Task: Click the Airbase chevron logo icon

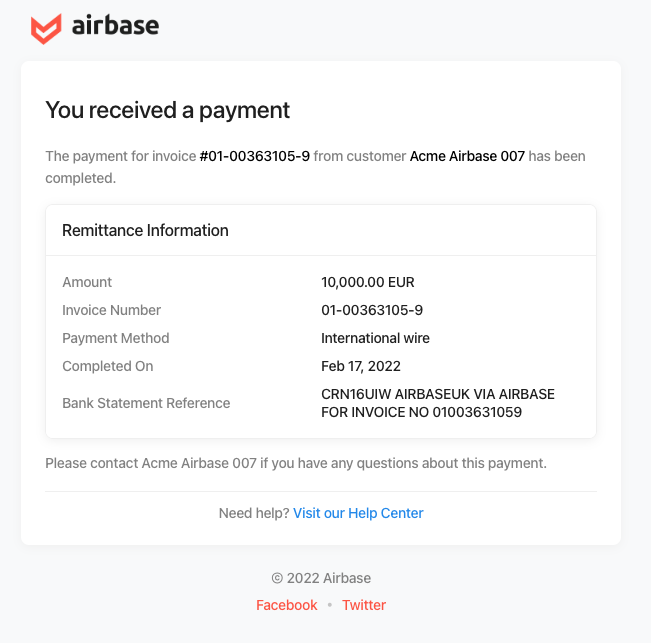Action: point(46,29)
